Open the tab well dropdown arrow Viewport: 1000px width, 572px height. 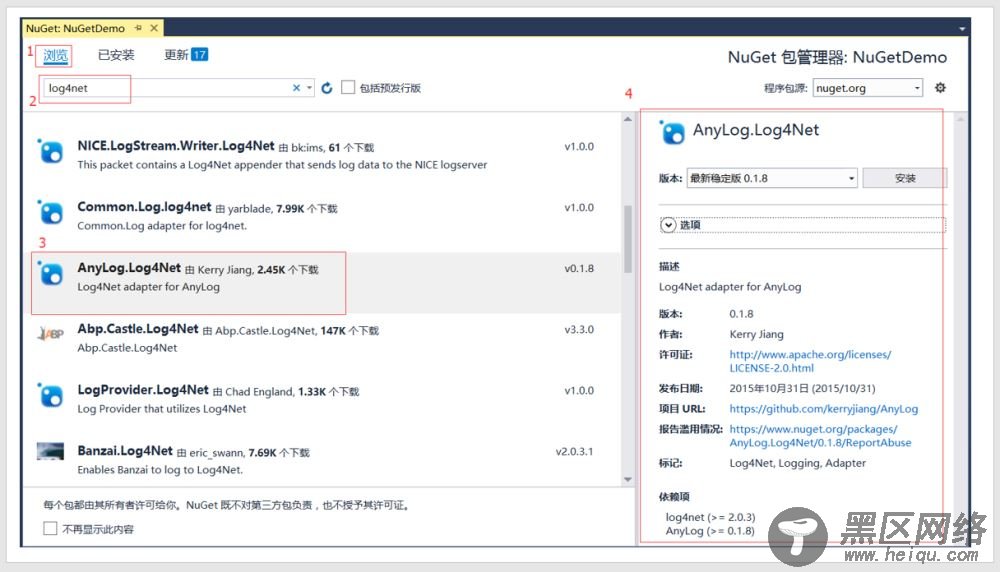tap(962, 29)
